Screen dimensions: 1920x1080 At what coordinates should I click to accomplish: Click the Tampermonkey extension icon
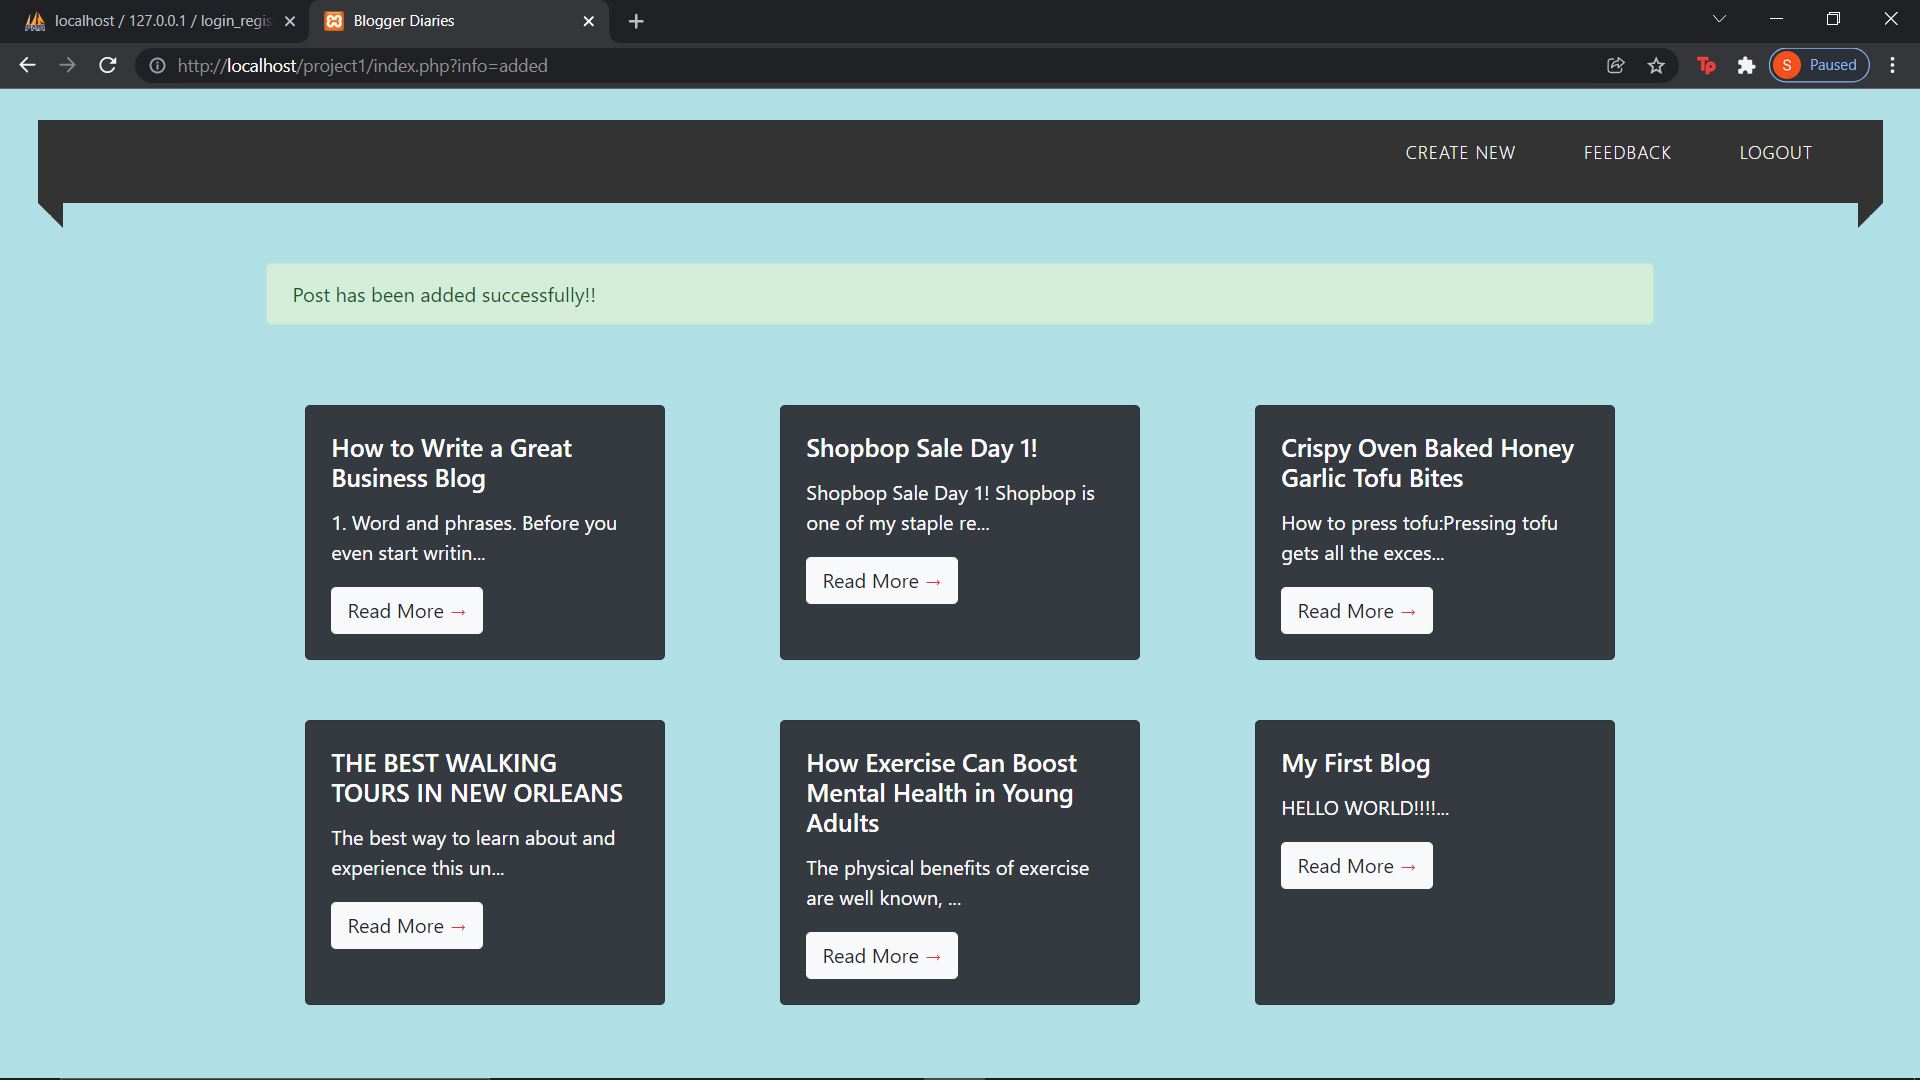click(x=1706, y=65)
